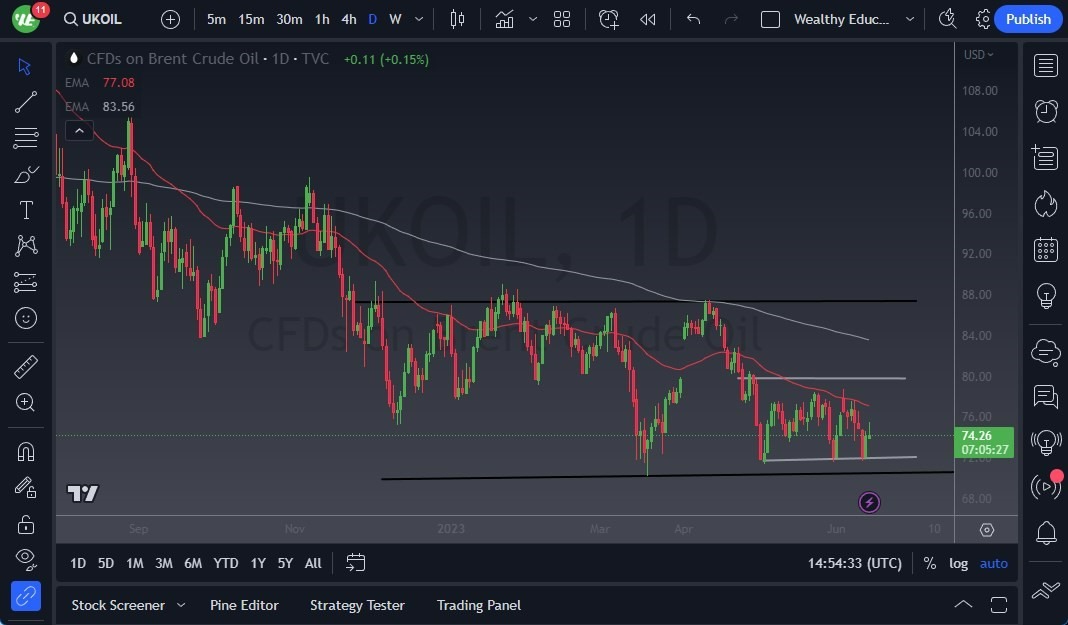
Task: Toggle auto scale mode
Action: [993, 563]
